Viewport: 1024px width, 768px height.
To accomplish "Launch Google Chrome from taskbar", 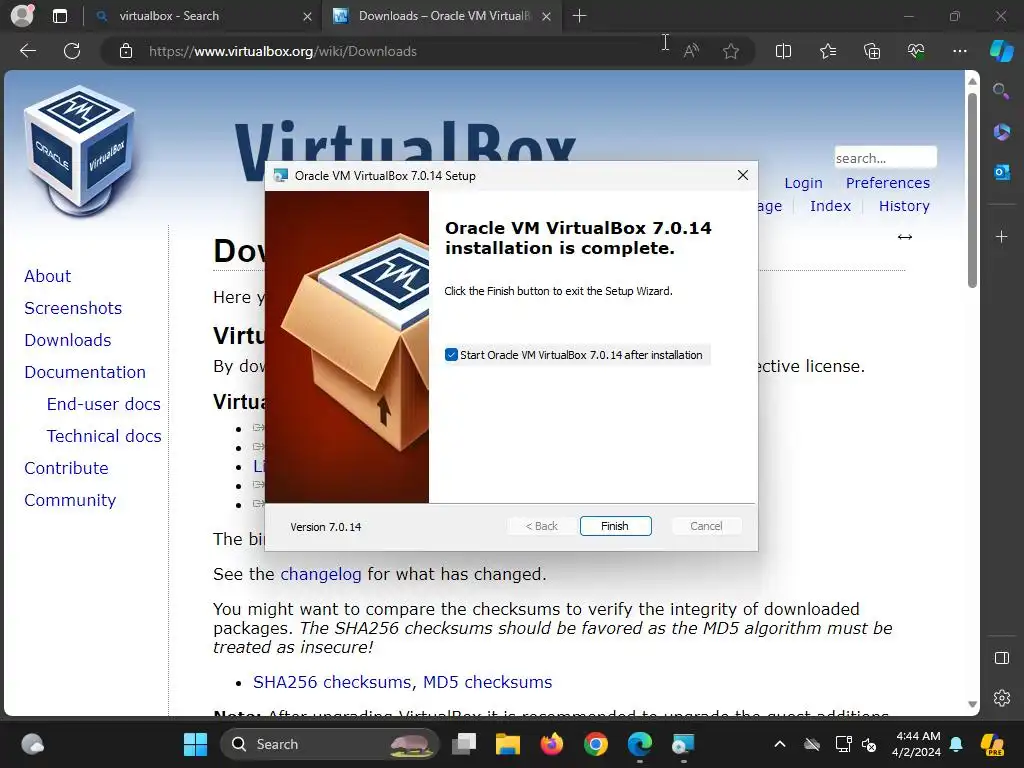I will 596,744.
